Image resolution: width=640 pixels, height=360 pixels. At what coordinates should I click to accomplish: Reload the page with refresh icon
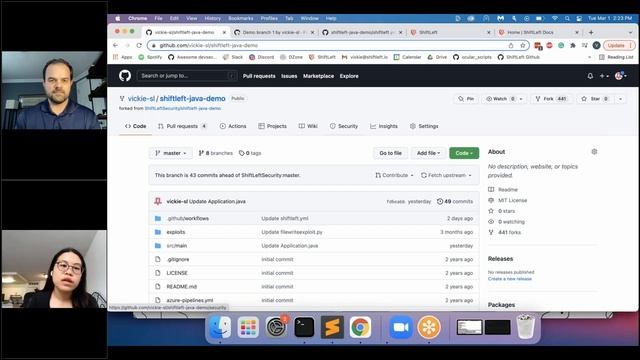(x=139, y=45)
